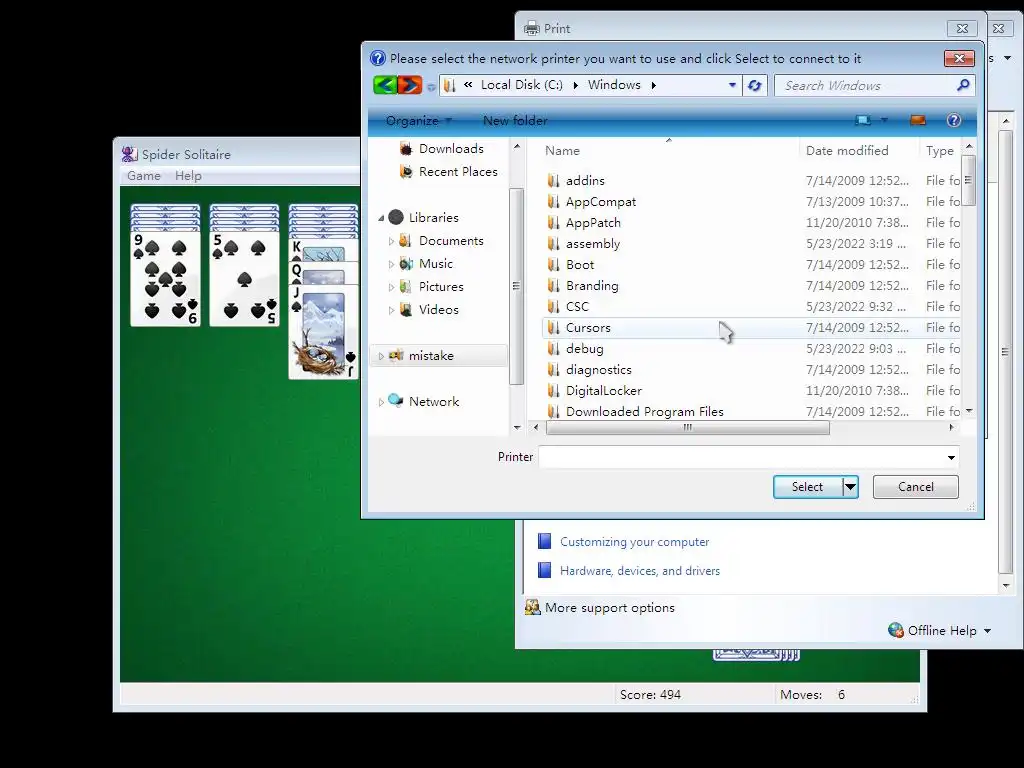This screenshot has width=1024, height=768.
Task: Click the More support options icon
Action: (533, 607)
